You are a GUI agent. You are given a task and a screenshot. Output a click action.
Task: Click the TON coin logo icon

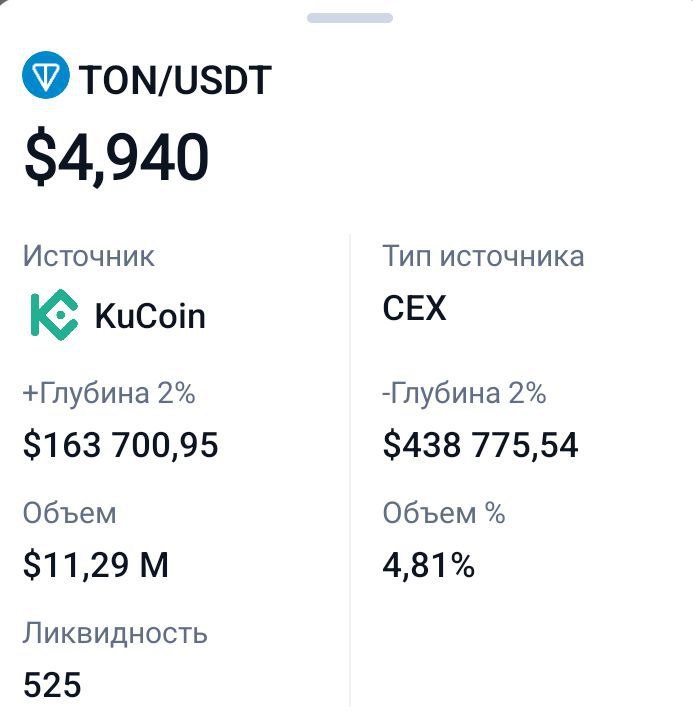(x=45, y=79)
